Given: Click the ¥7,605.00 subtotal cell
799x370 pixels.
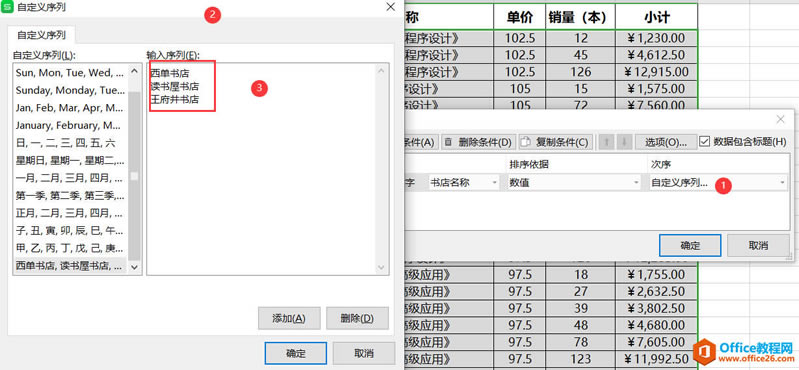Looking at the screenshot, I should (x=656, y=342).
